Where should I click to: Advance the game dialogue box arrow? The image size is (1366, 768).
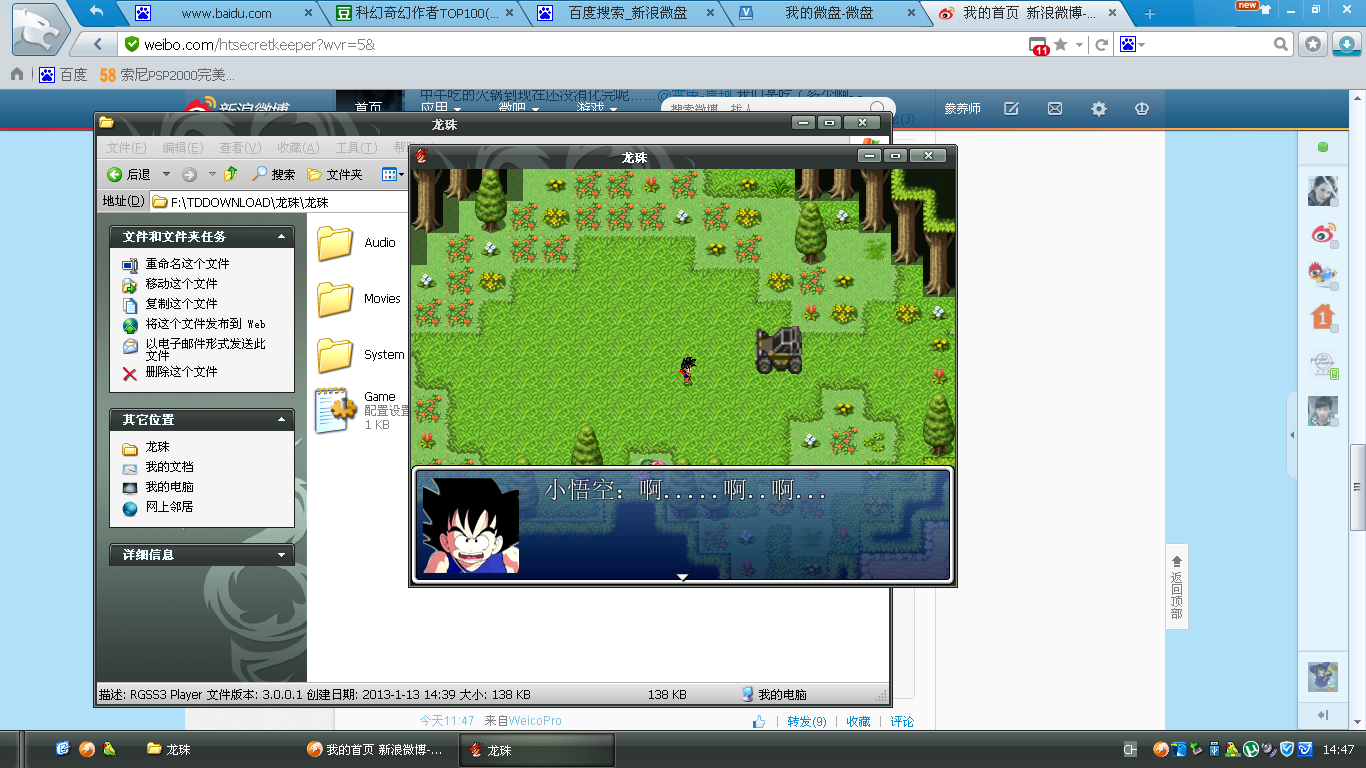[x=682, y=577]
